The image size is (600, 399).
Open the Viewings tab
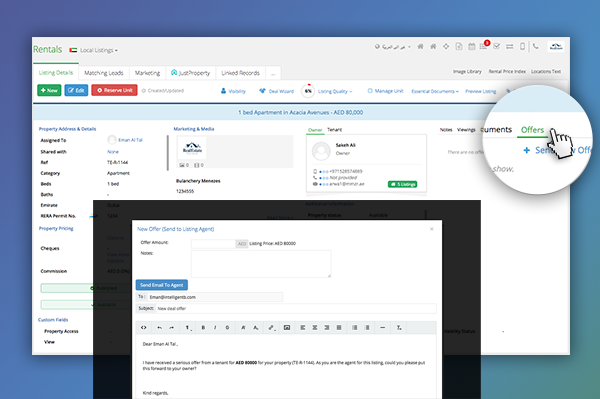pos(466,130)
